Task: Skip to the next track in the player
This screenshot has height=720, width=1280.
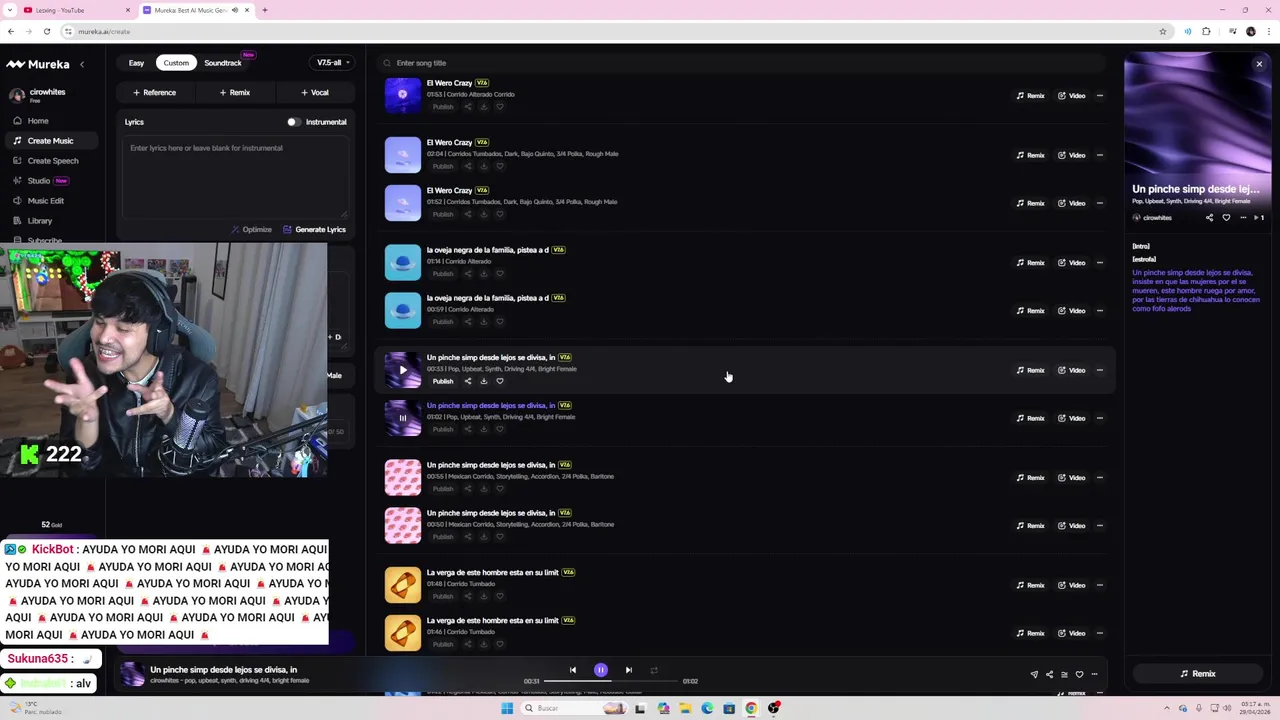Action: click(628, 670)
